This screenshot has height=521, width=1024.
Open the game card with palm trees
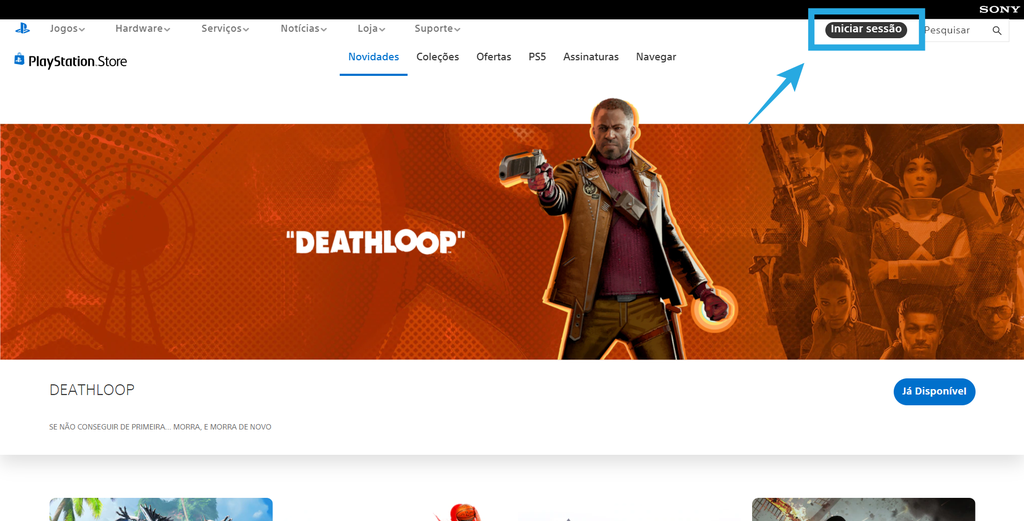(x=161, y=509)
